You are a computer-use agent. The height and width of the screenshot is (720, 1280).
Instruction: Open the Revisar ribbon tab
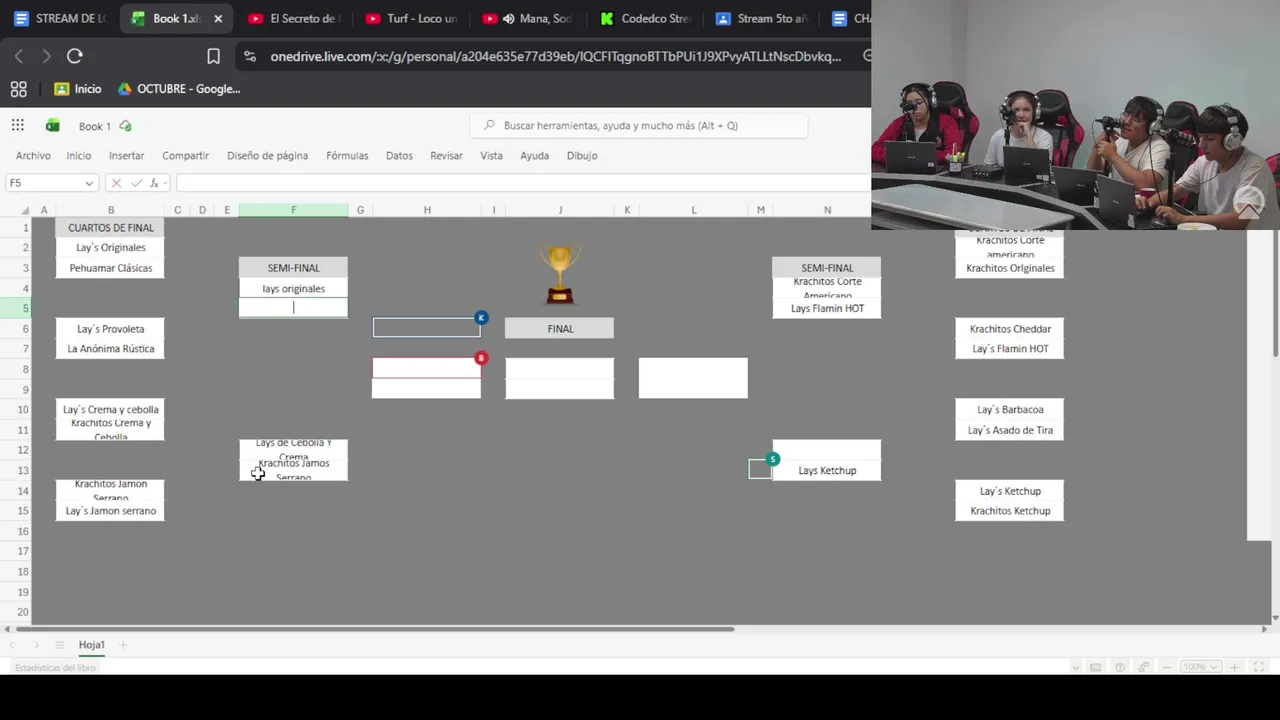446,155
